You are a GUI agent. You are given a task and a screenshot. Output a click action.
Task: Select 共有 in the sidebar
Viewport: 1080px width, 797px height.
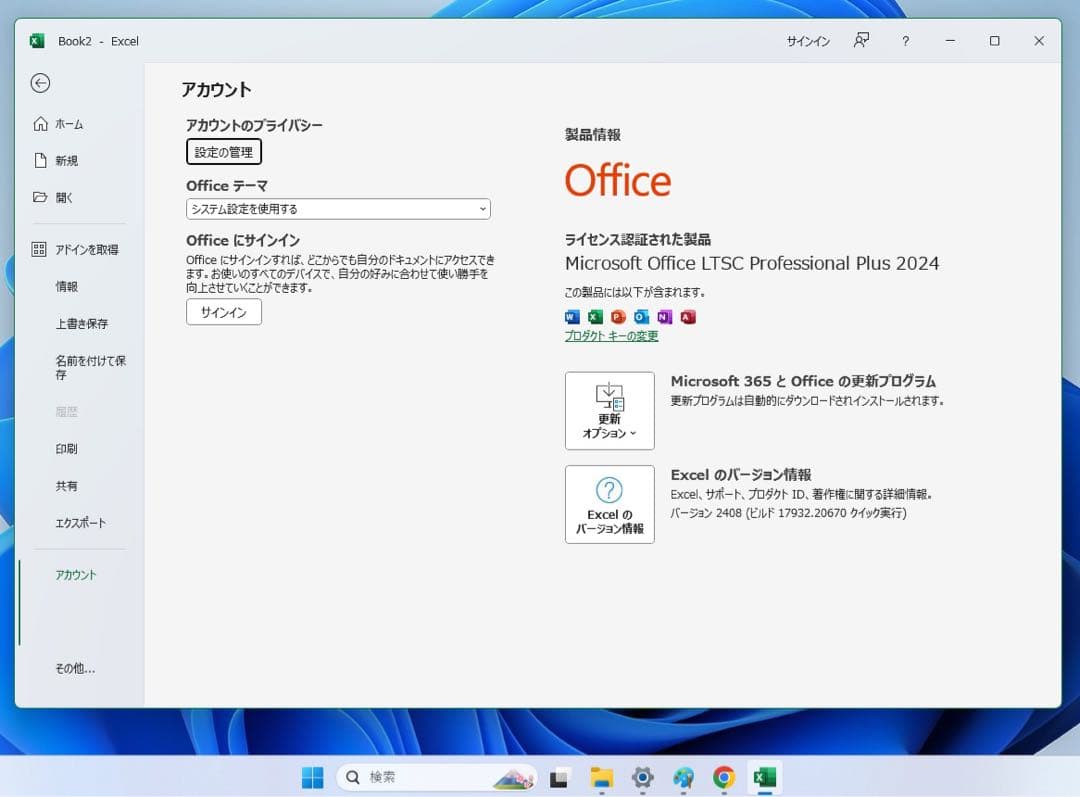pos(67,486)
